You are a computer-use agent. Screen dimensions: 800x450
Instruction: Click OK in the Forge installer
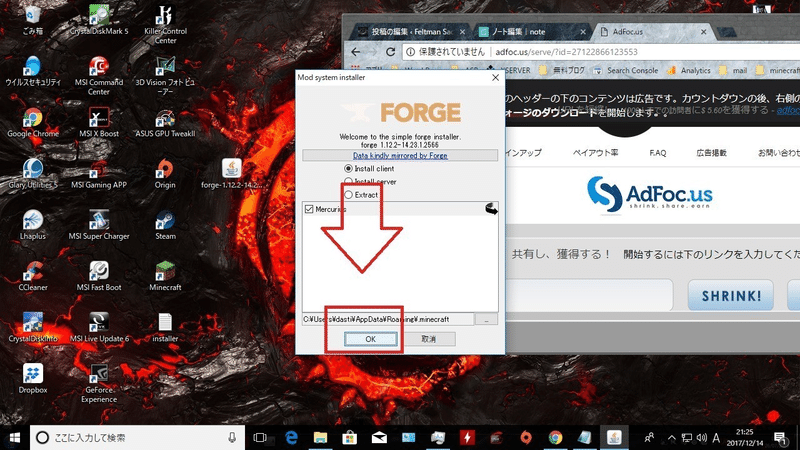click(x=370, y=339)
